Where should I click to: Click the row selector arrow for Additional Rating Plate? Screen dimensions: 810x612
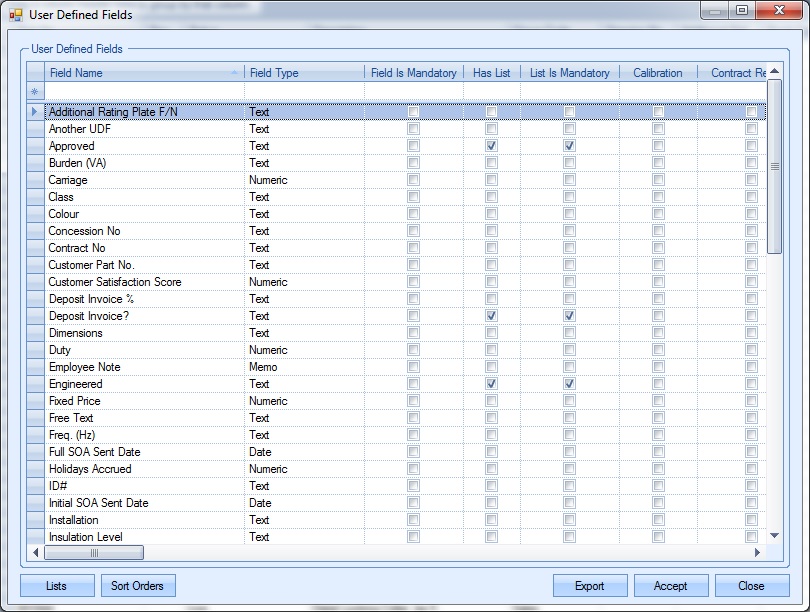[35, 112]
